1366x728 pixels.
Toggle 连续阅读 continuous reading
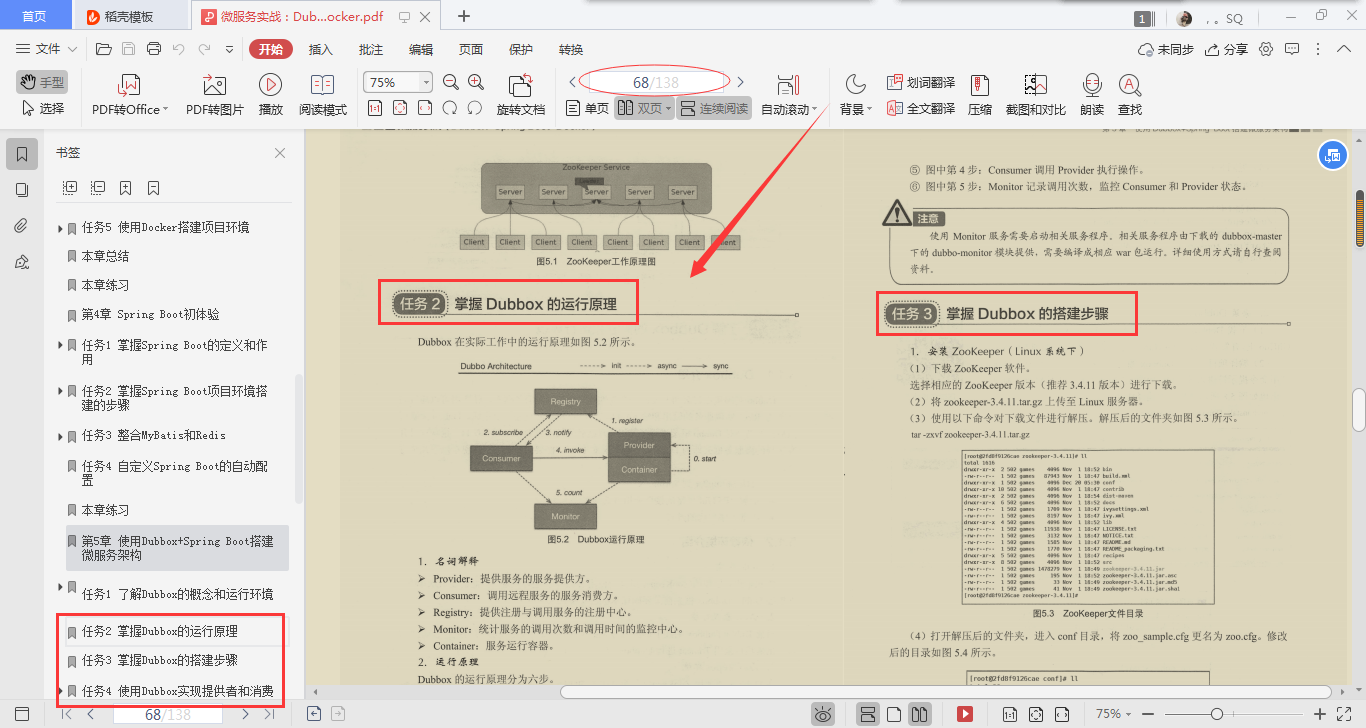pos(715,108)
